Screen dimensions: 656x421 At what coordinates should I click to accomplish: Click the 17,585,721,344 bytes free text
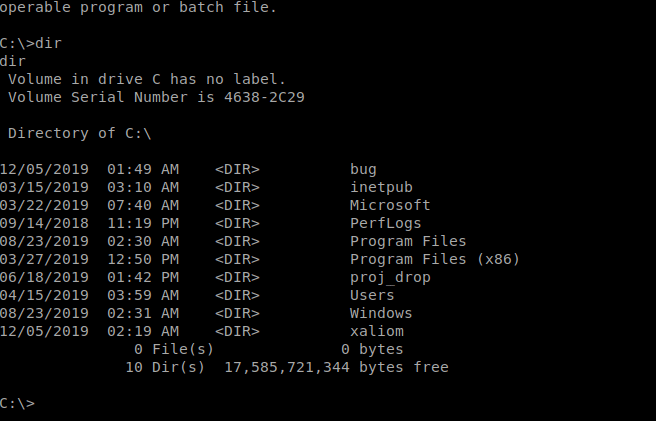pos(336,367)
